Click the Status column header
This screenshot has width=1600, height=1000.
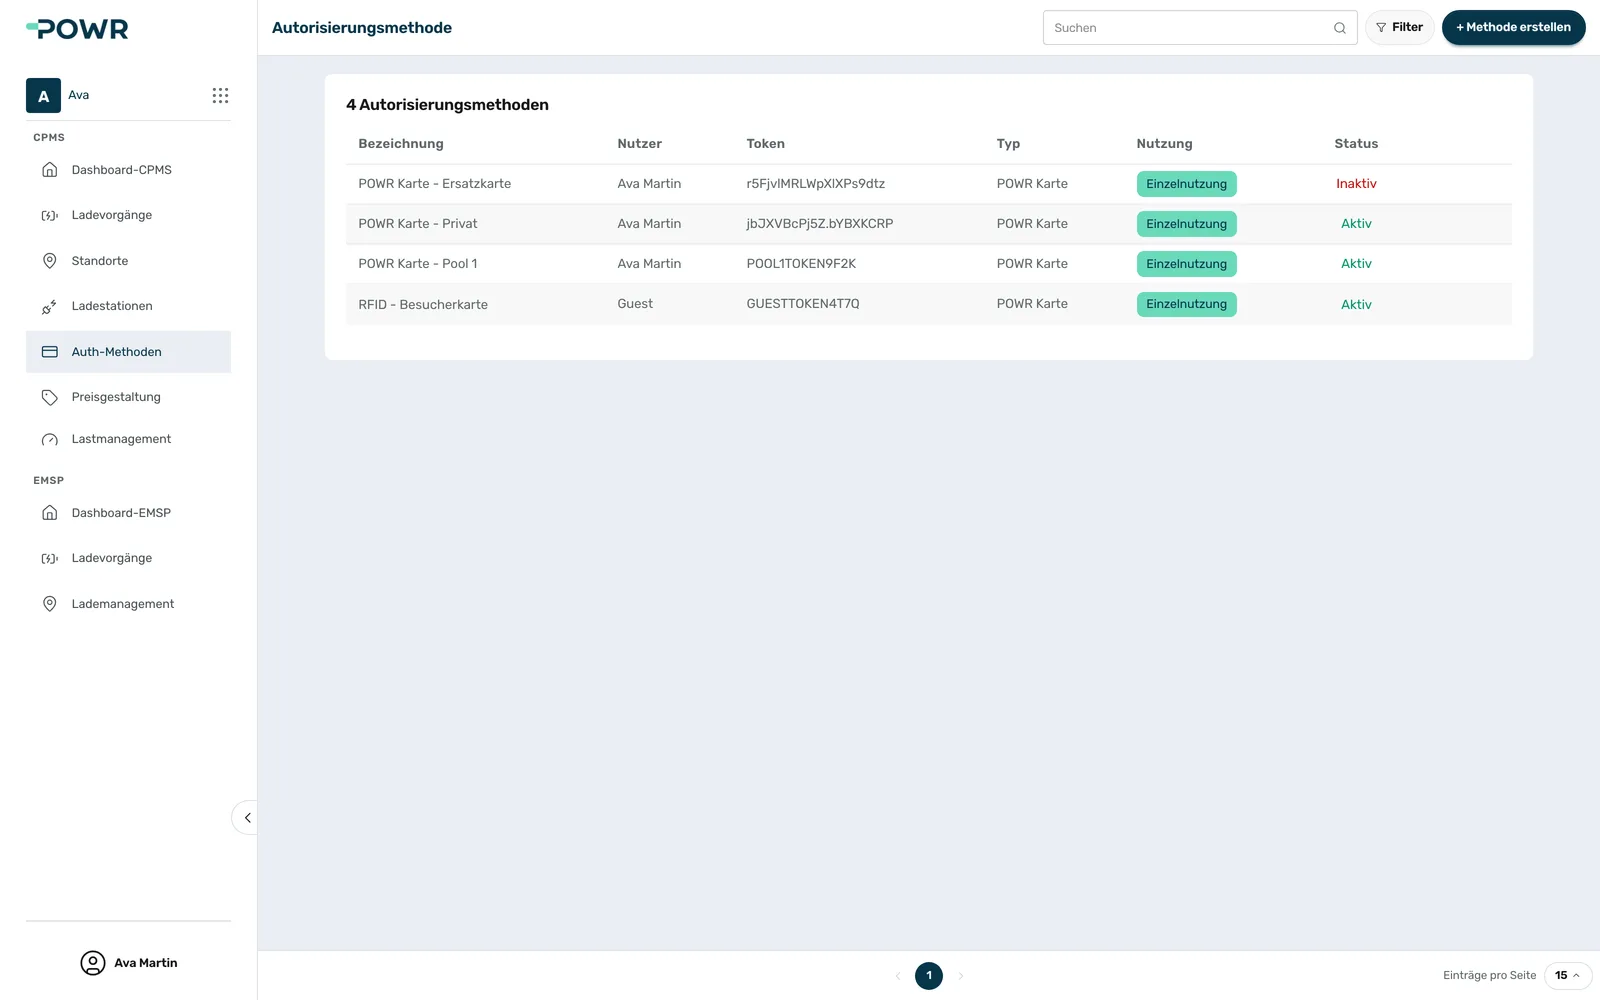point(1356,144)
